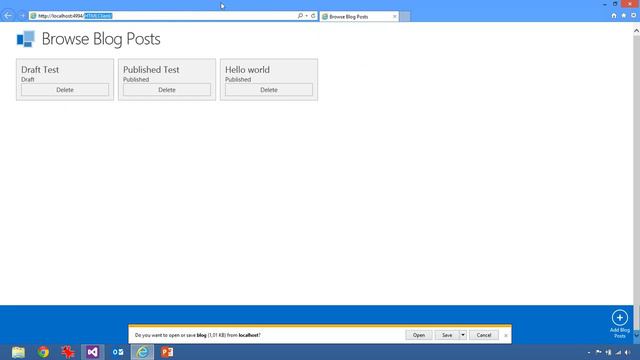Click the LightSwitch app logo icon
Viewport: 640px width, 360px height.
(25, 39)
